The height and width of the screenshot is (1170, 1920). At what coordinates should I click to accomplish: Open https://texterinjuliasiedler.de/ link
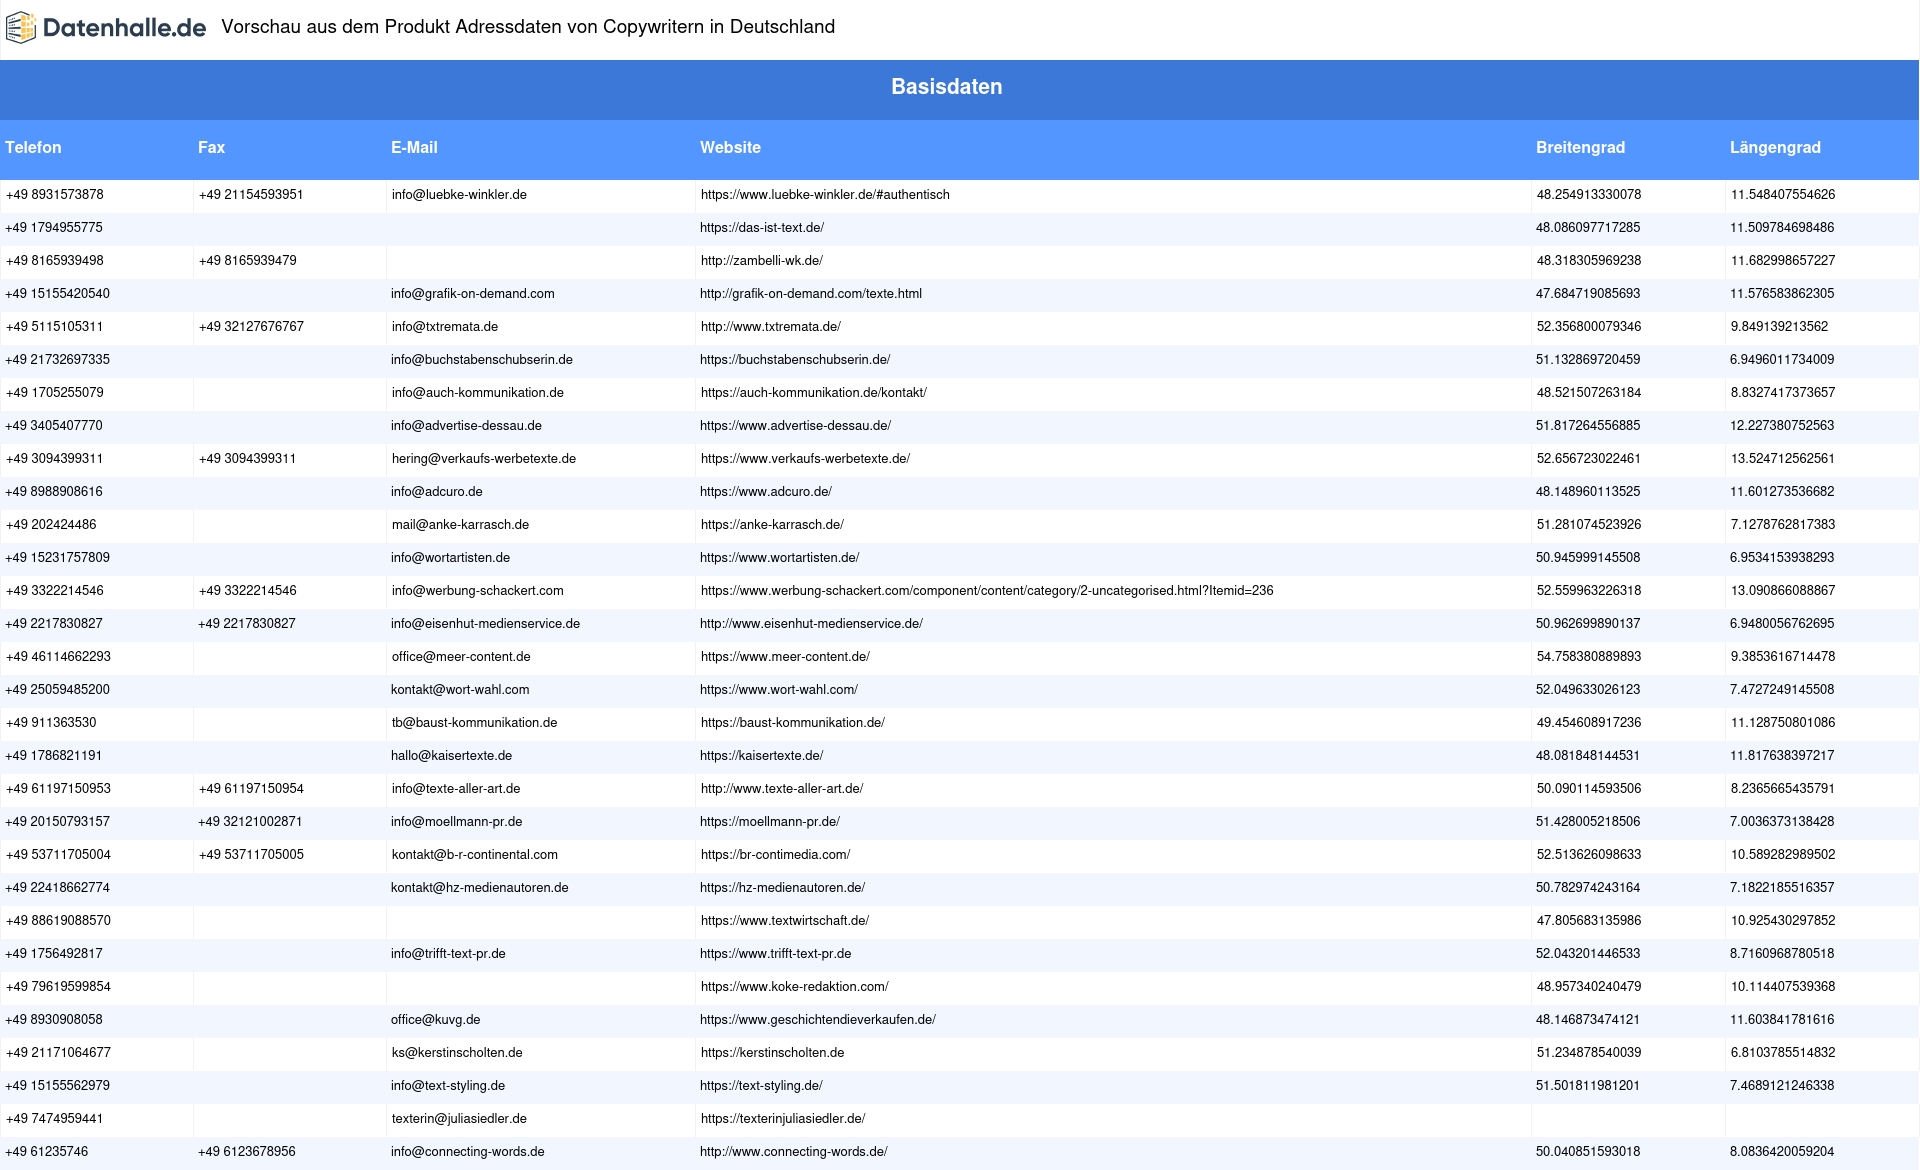pos(783,1119)
